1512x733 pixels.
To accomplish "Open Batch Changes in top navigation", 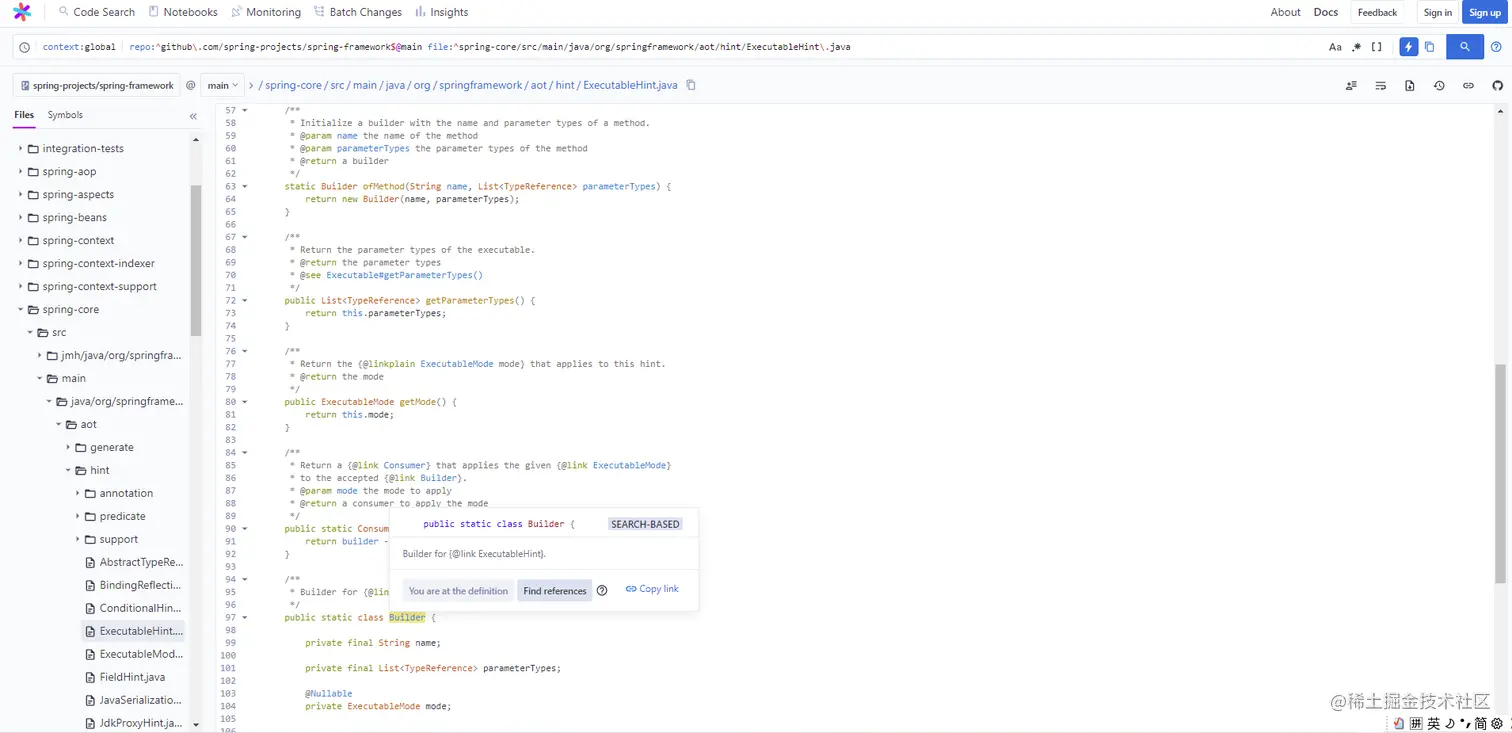I will pyautogui.click(x=357, y=12).
